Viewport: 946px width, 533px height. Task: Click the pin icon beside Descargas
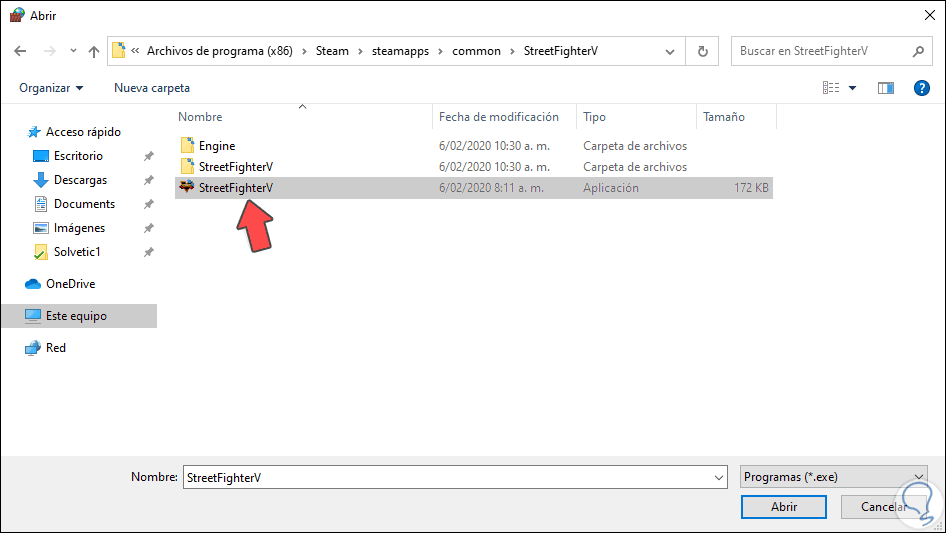148,180
